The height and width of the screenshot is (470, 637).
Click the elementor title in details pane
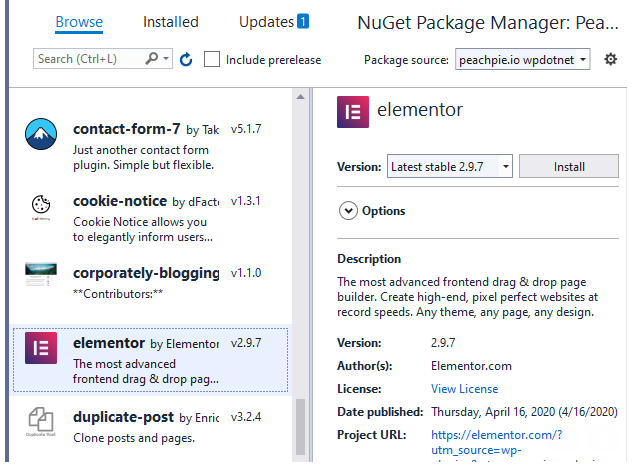420,110
